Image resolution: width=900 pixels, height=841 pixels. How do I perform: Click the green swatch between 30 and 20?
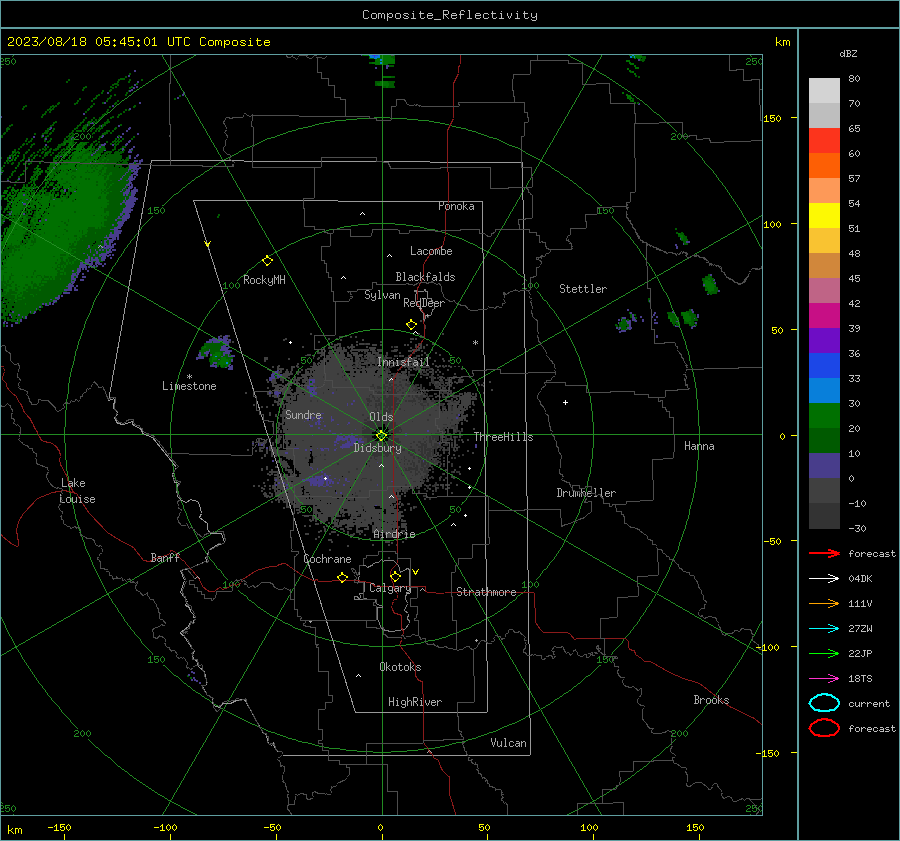coord(824,416)
